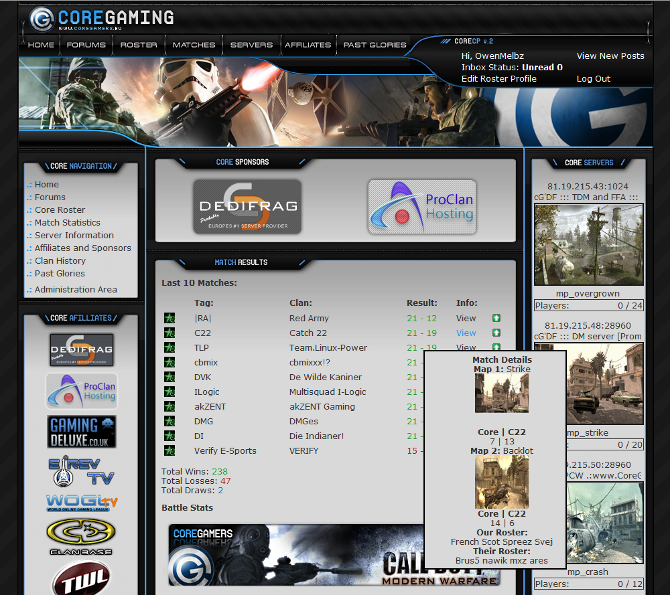Open the MATCHES nav tab
Image resolution: width=670 pixels, height=595 pixels.
(194, 45)
